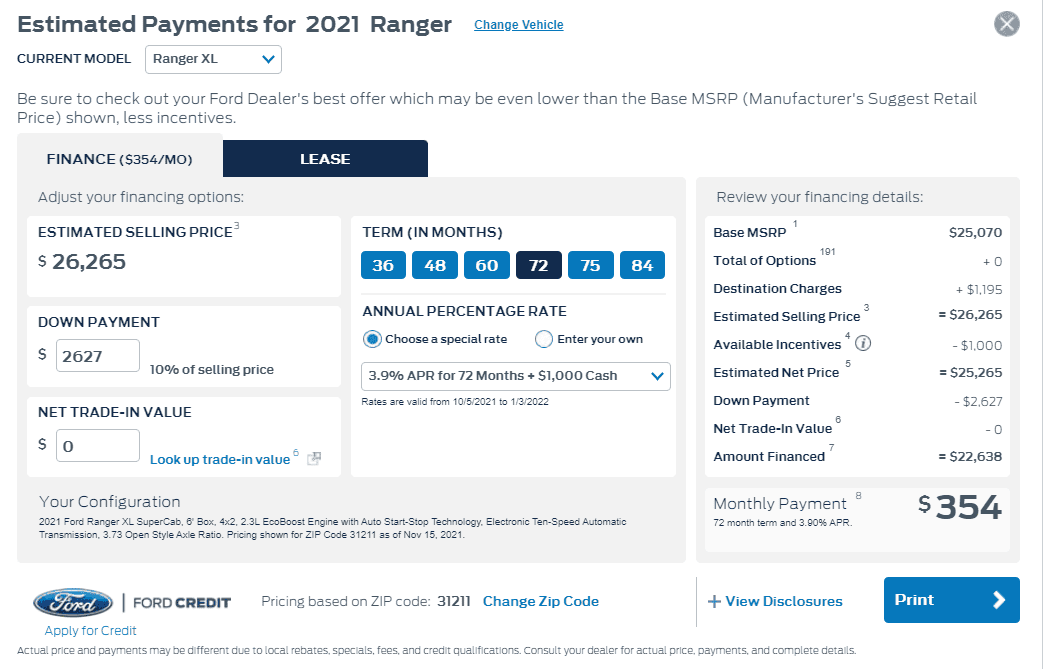Open the Apply for Credit link
This screenshot has width=1043, height=669.
click(90, 630)
